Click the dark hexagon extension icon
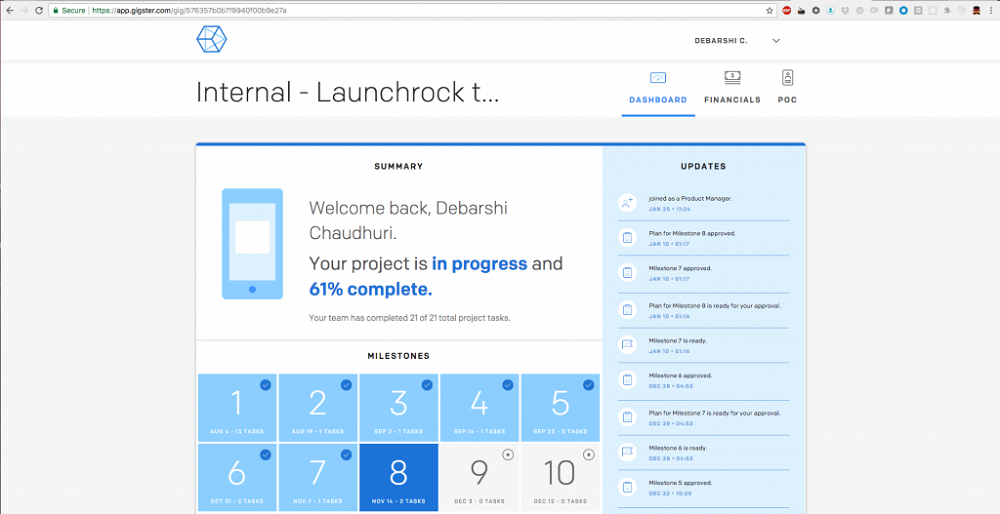The width and height of the screenshot is (1000, 514). coord(816,11)
